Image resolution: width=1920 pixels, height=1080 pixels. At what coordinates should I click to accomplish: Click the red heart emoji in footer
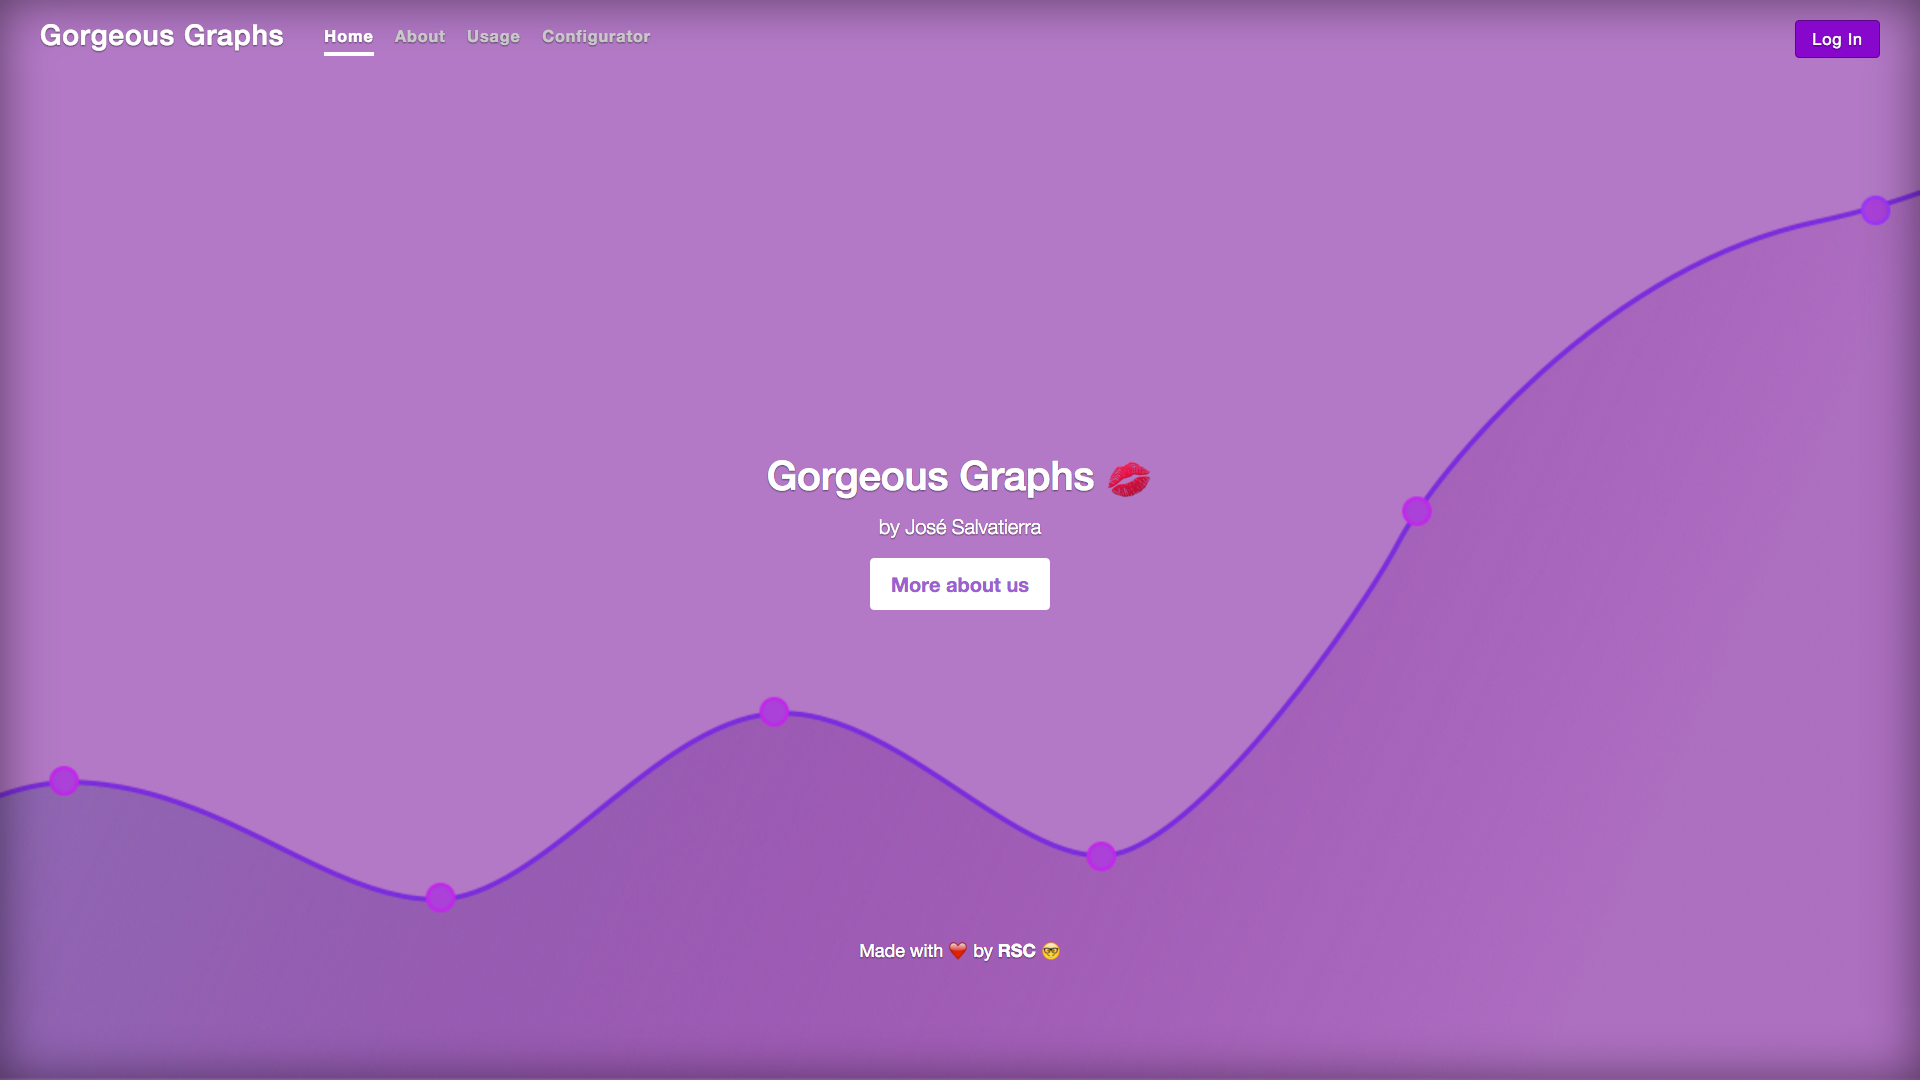pos(958,951)
